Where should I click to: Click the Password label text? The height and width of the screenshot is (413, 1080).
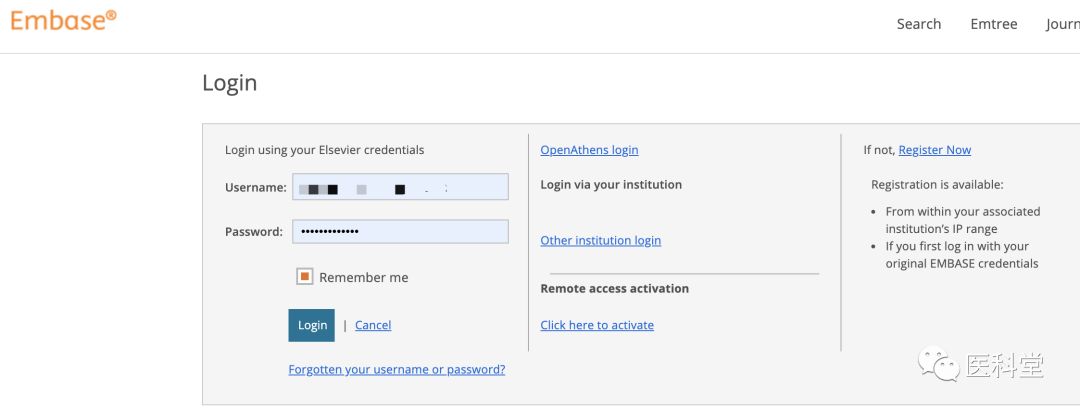(x=254, y=232)
